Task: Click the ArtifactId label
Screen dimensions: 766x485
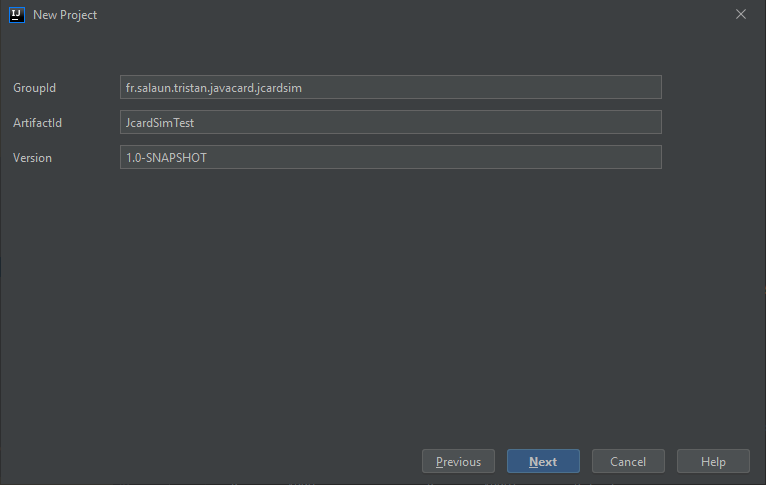Action: 37,123
